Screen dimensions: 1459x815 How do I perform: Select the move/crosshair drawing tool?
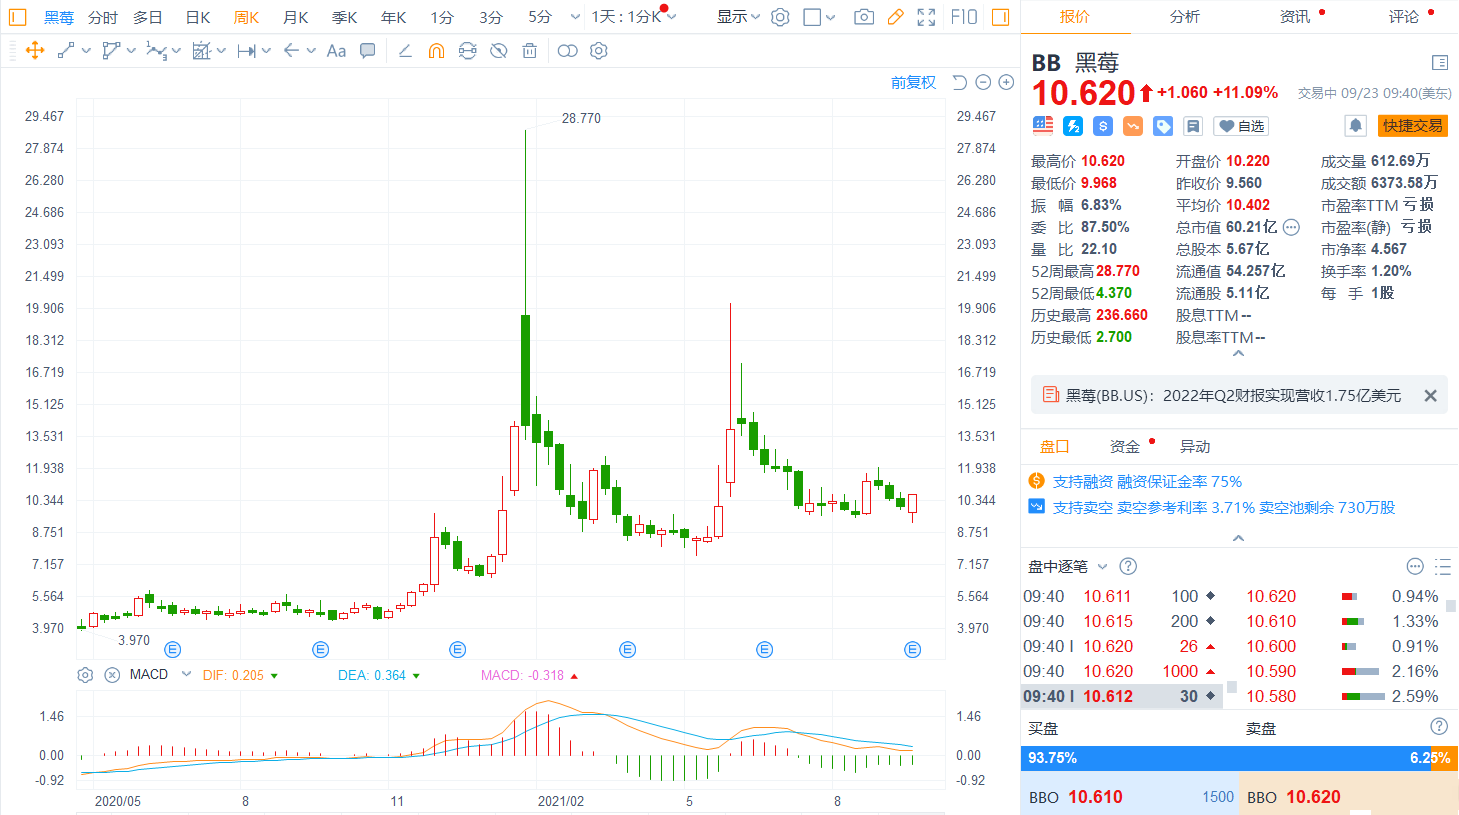pos(35,51)
